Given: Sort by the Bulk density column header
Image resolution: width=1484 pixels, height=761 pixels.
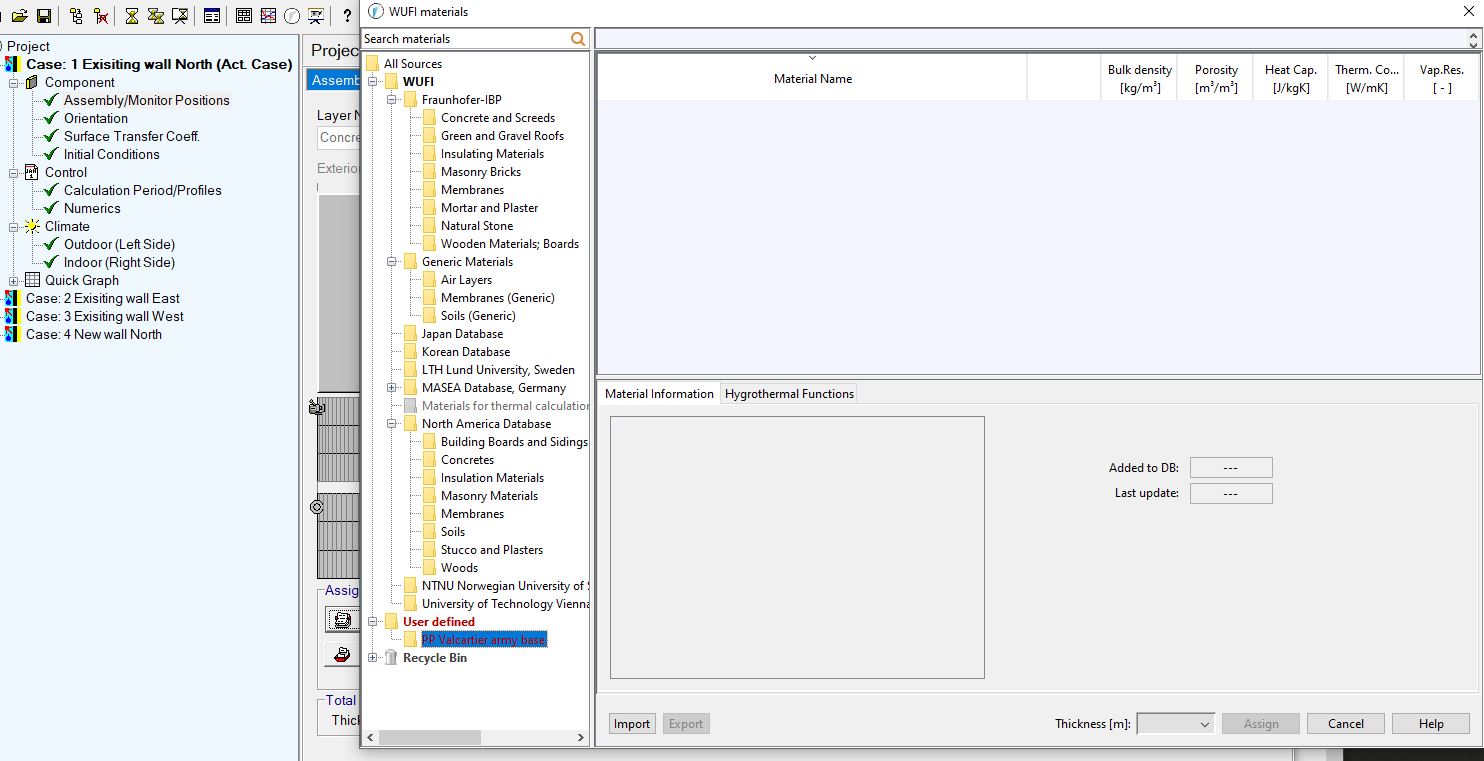Looking at the screenshot, I should 1139,78.
